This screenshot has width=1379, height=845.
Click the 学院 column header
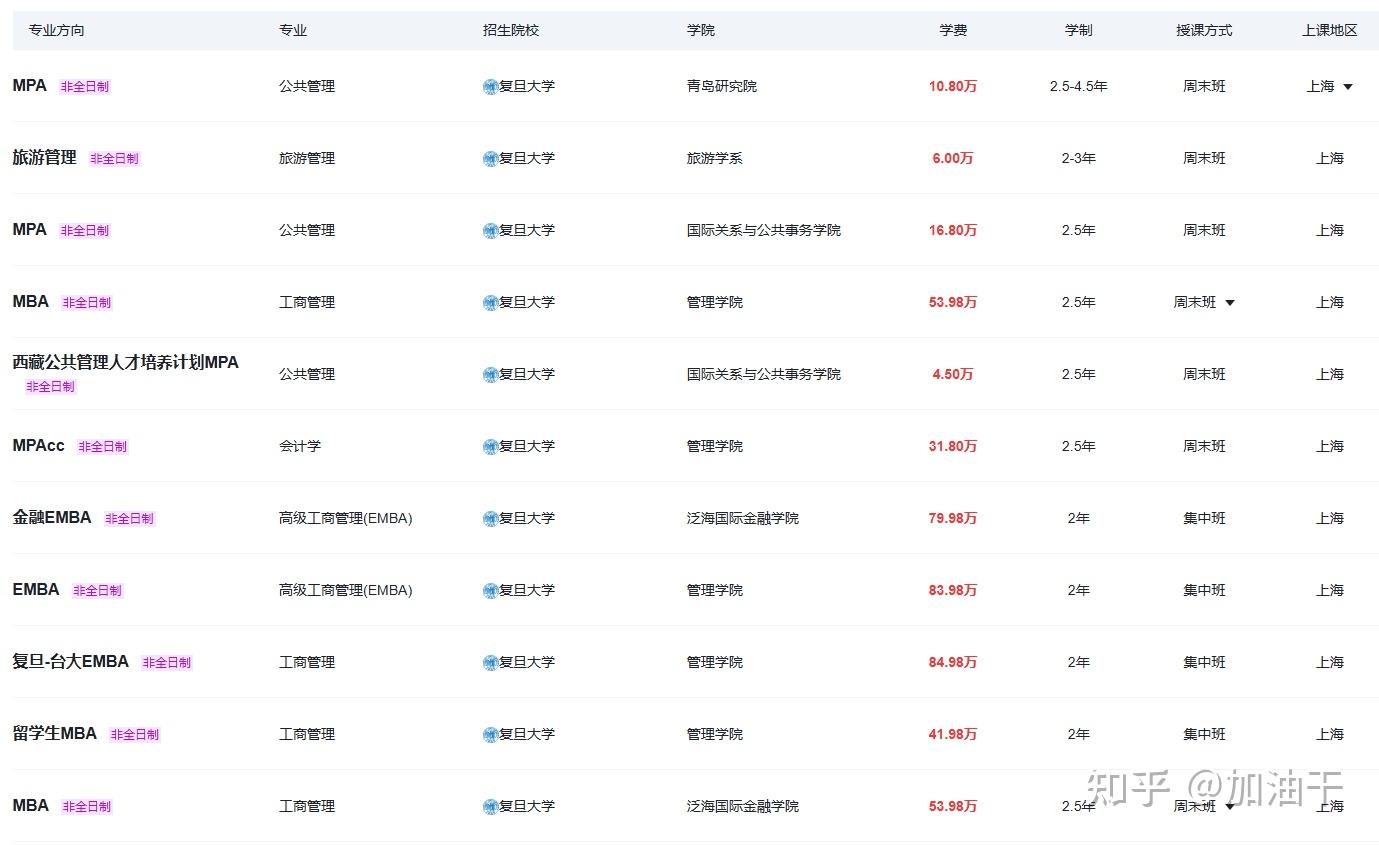pyautogui.click(x=701, y=30)
